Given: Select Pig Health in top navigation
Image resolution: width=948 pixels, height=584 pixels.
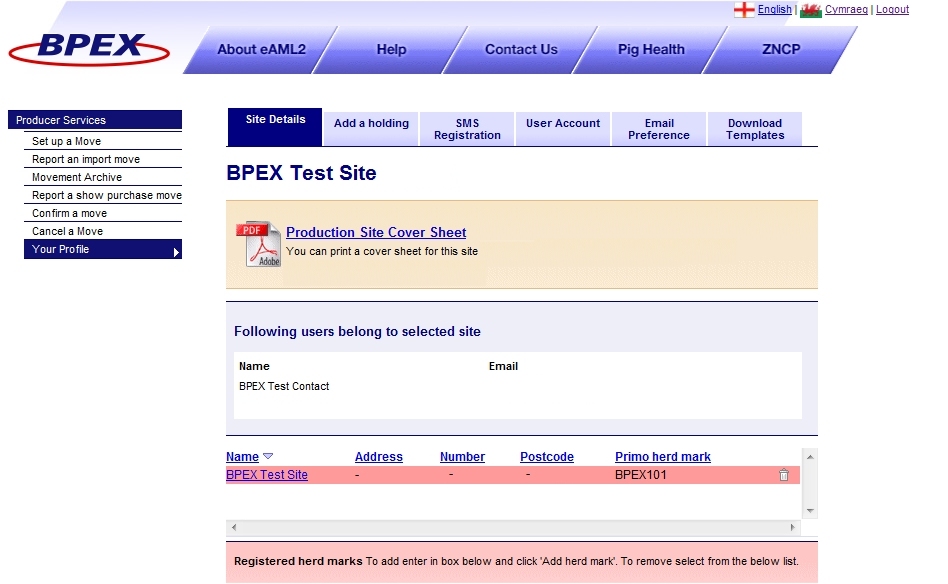Looking at the screenshot, I should pos(651,50).
